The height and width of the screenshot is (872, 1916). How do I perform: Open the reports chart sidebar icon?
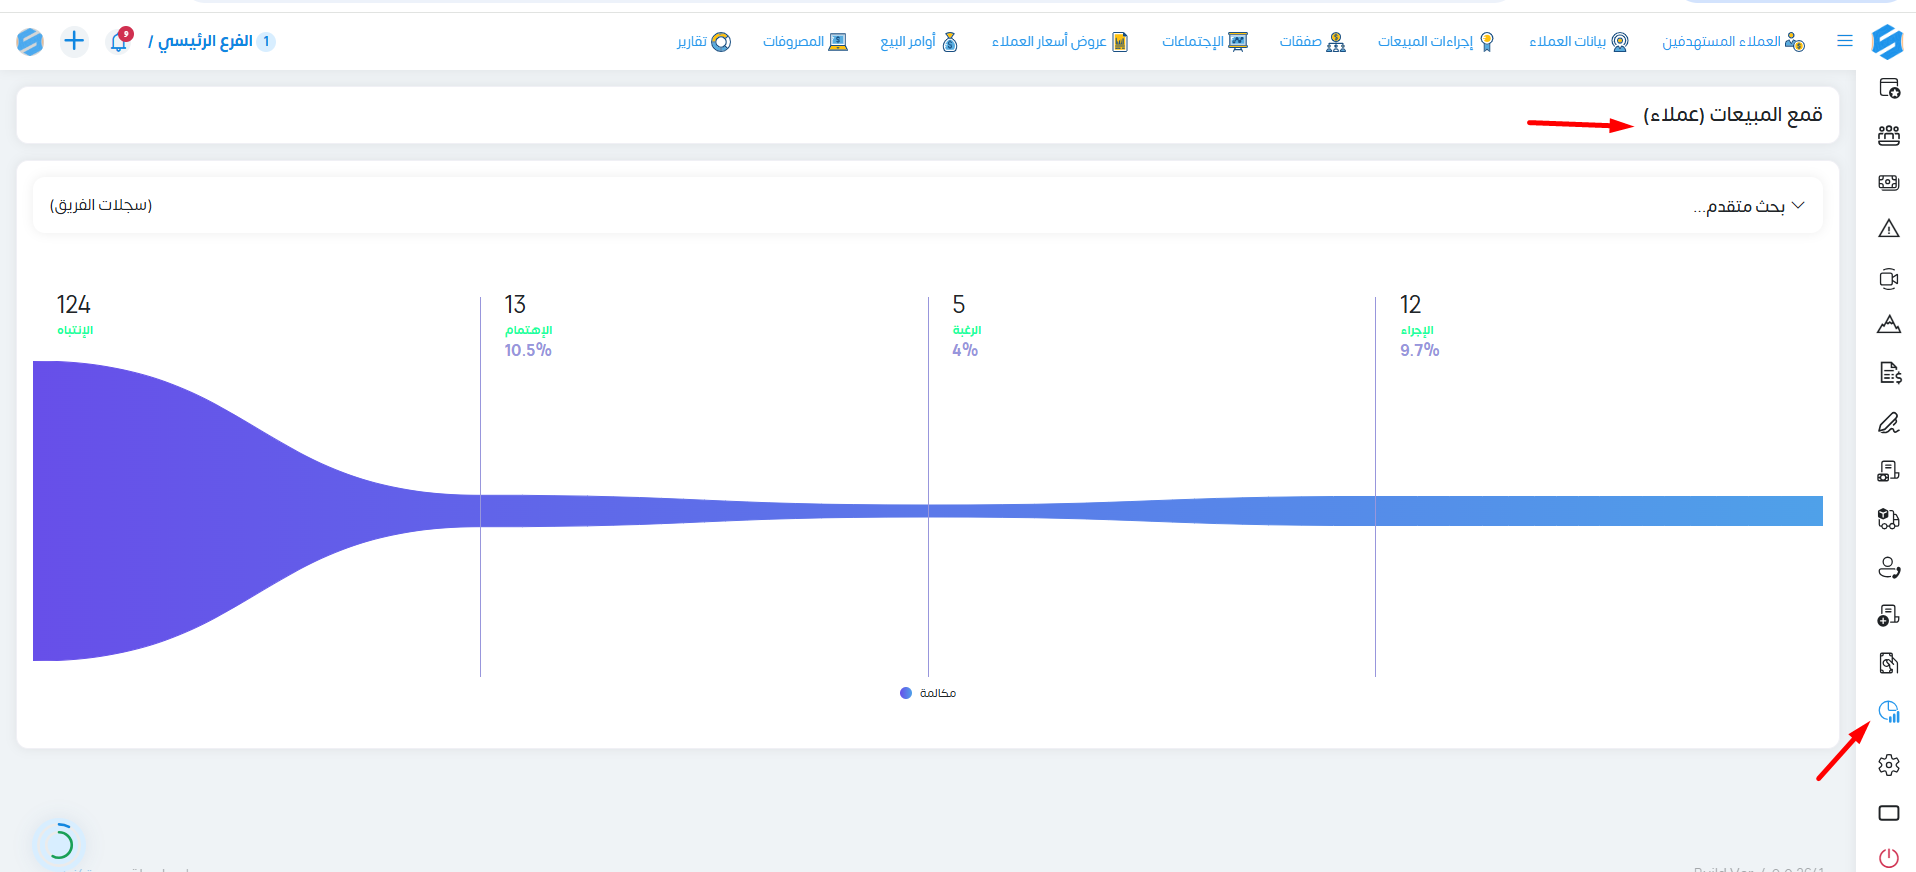[1888, 712]
